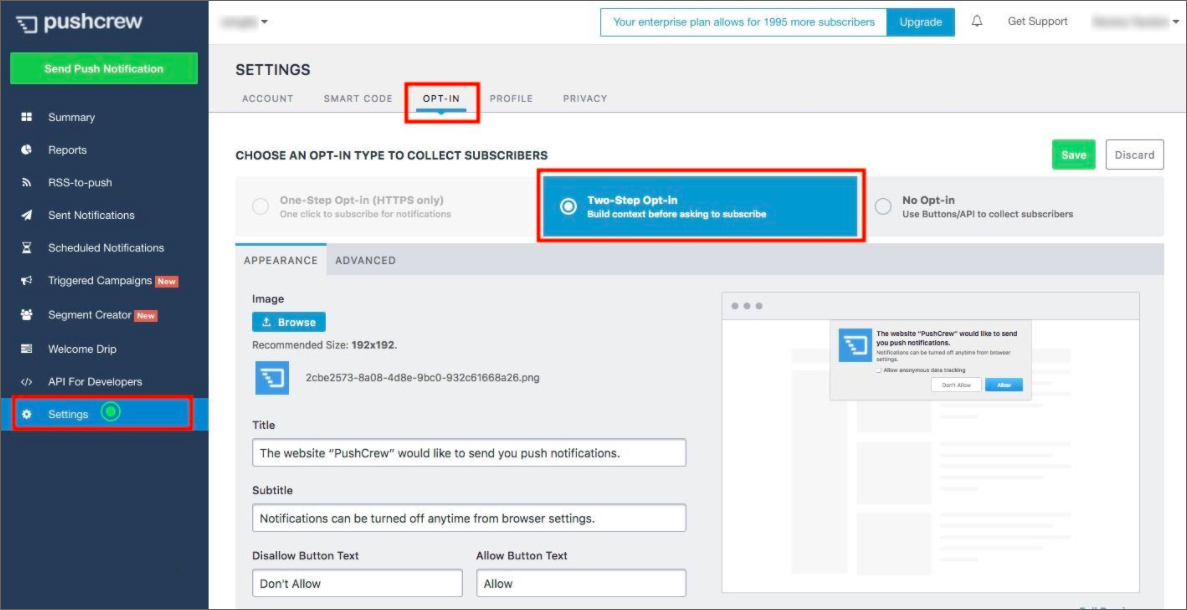Switch to the PROFILE tab
This screenshot has width=1187, height=610.
point(511,98)
